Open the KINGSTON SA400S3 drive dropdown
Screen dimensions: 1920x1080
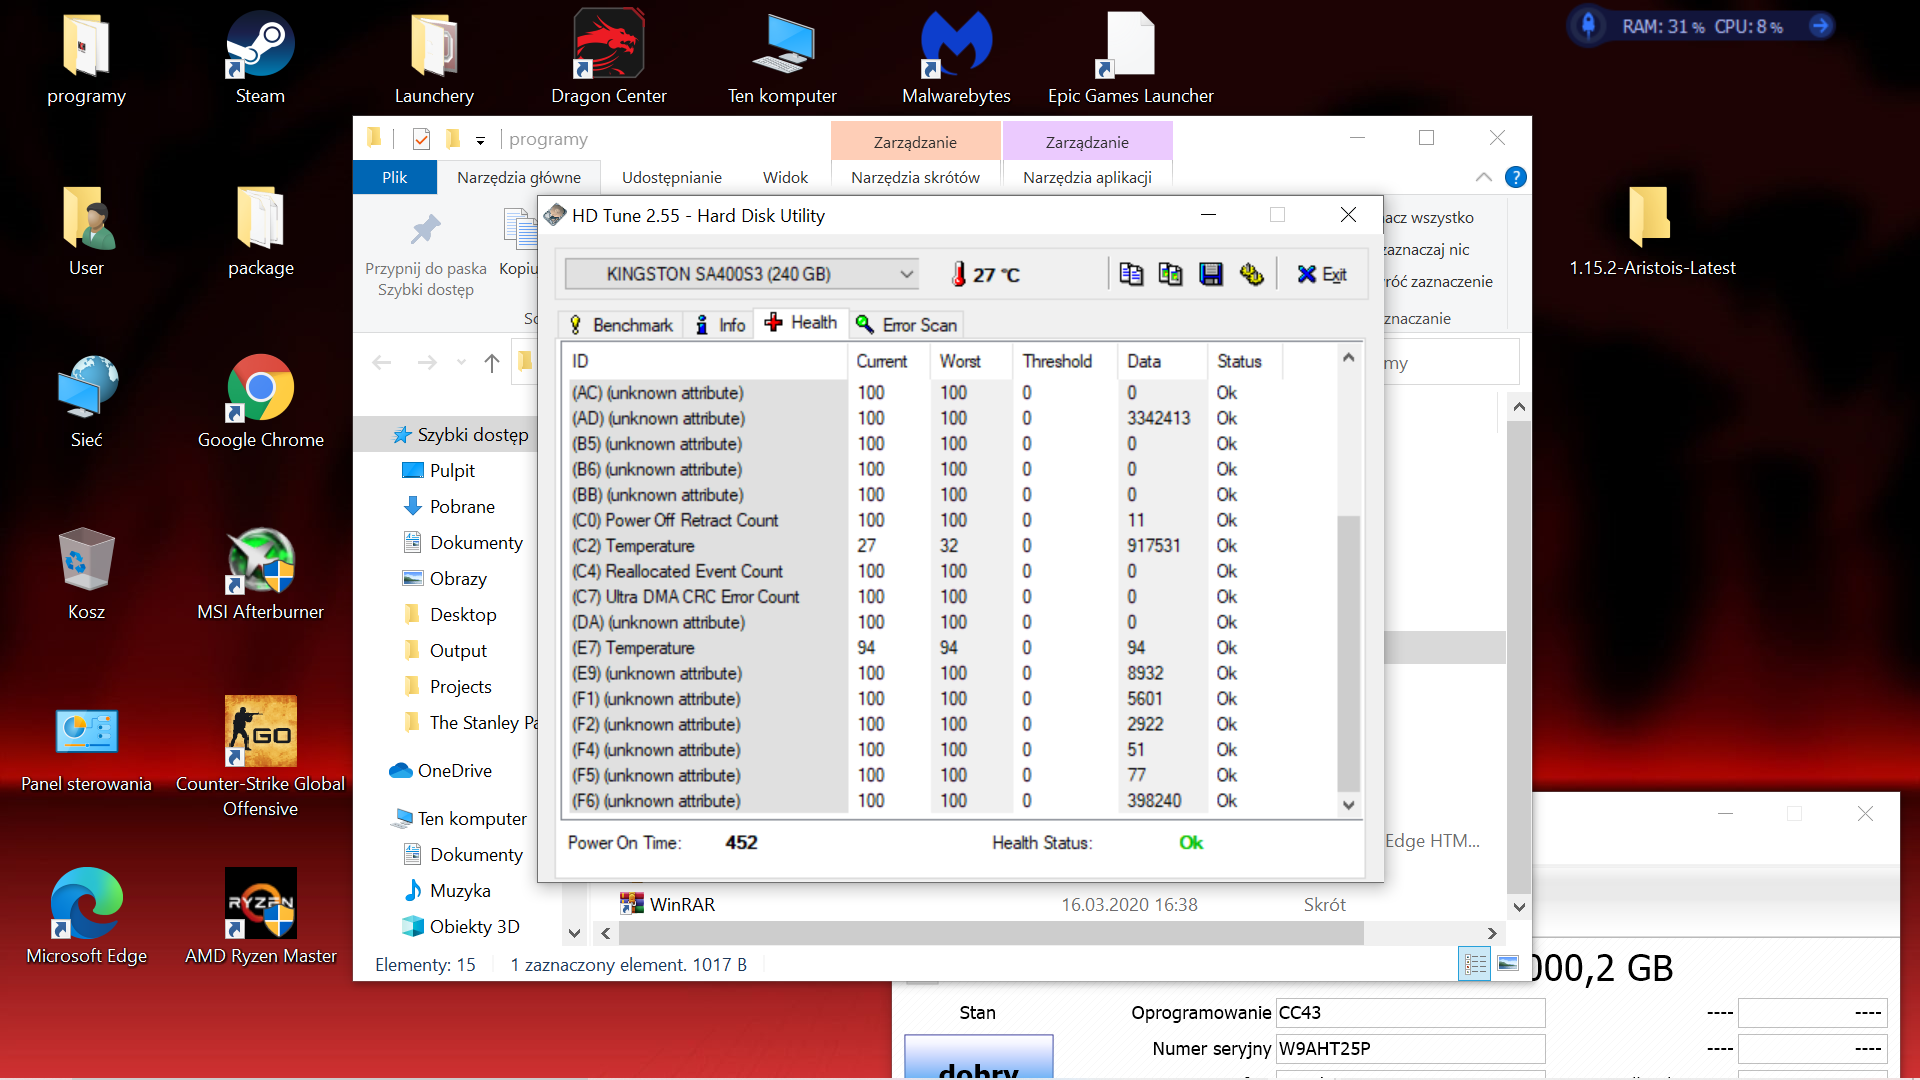(x=741, y=274)
